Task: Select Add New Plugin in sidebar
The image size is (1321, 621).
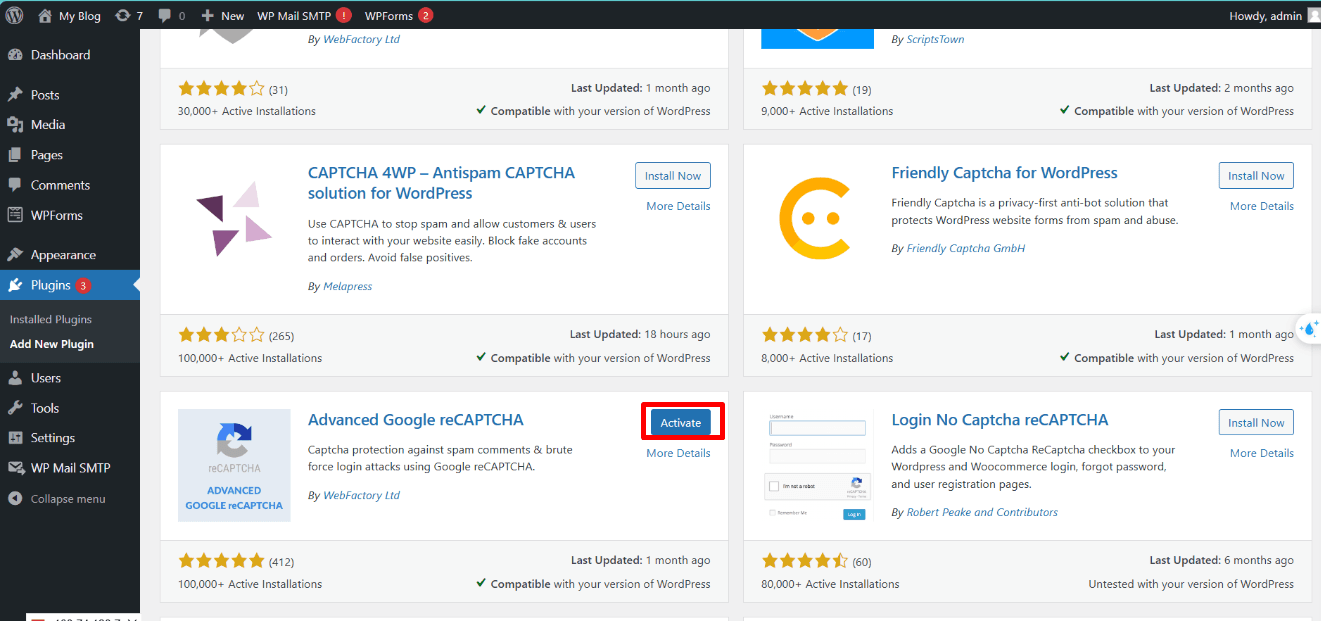Action: (48, 343)
